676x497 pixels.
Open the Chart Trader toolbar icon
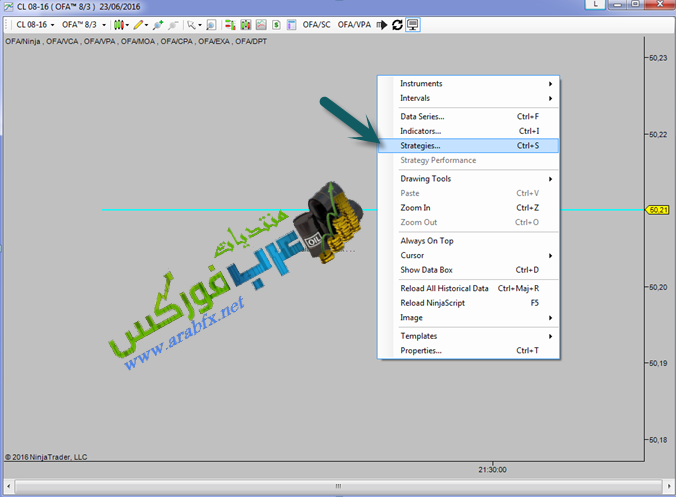230,25
